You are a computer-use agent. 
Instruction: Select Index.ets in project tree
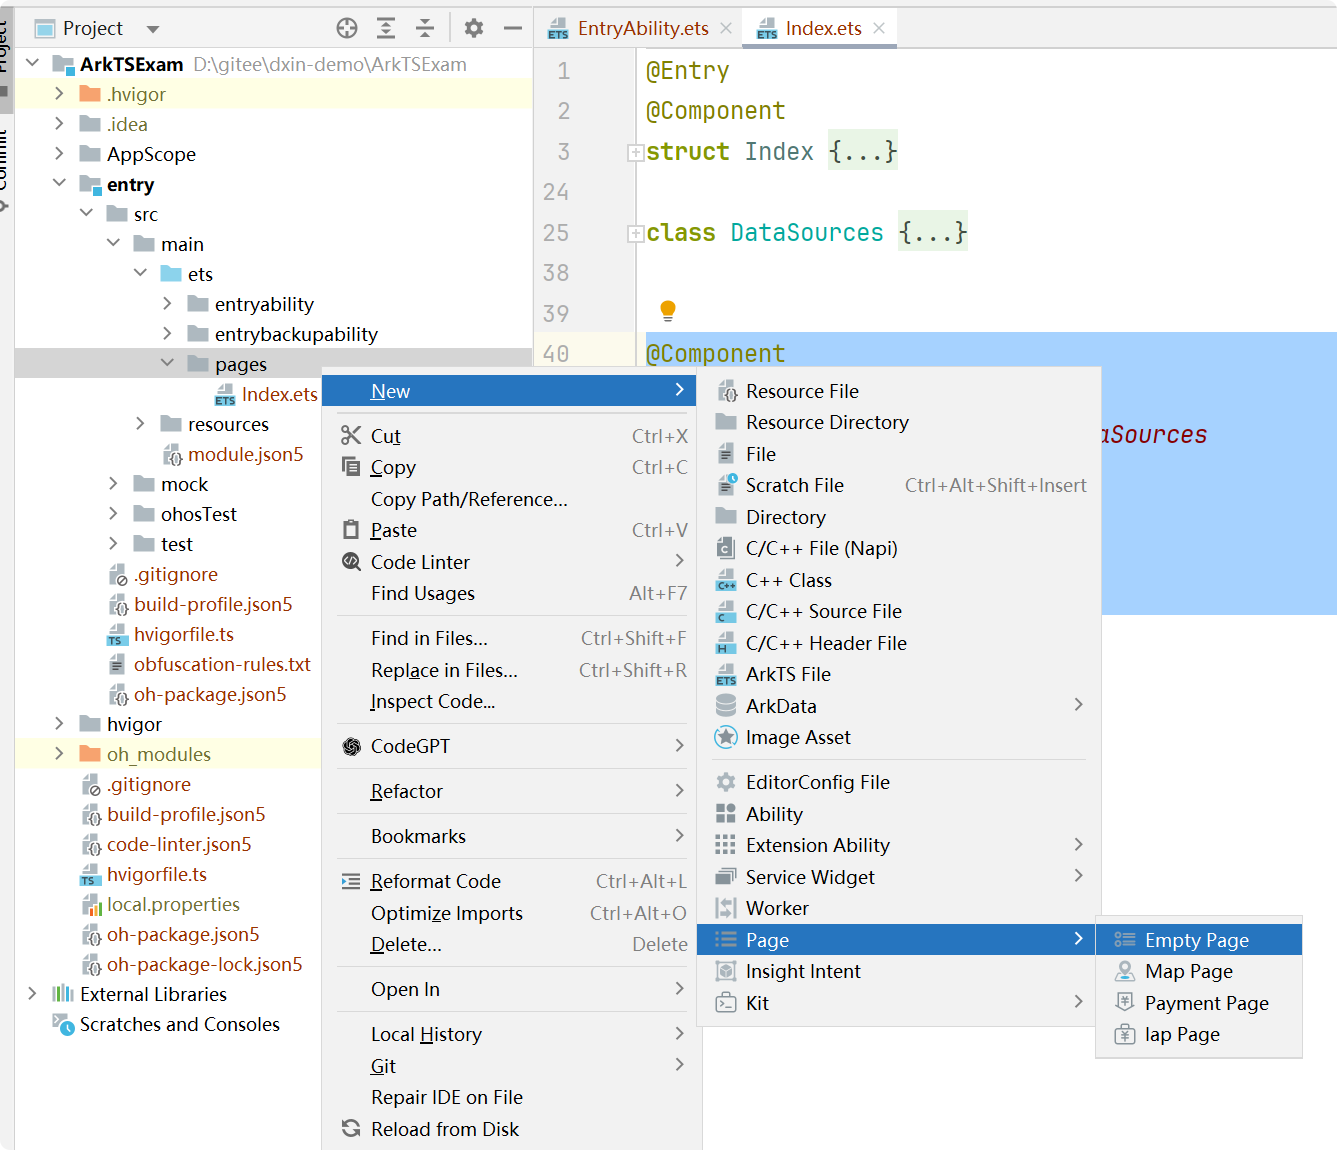click(x=279, y=394)
